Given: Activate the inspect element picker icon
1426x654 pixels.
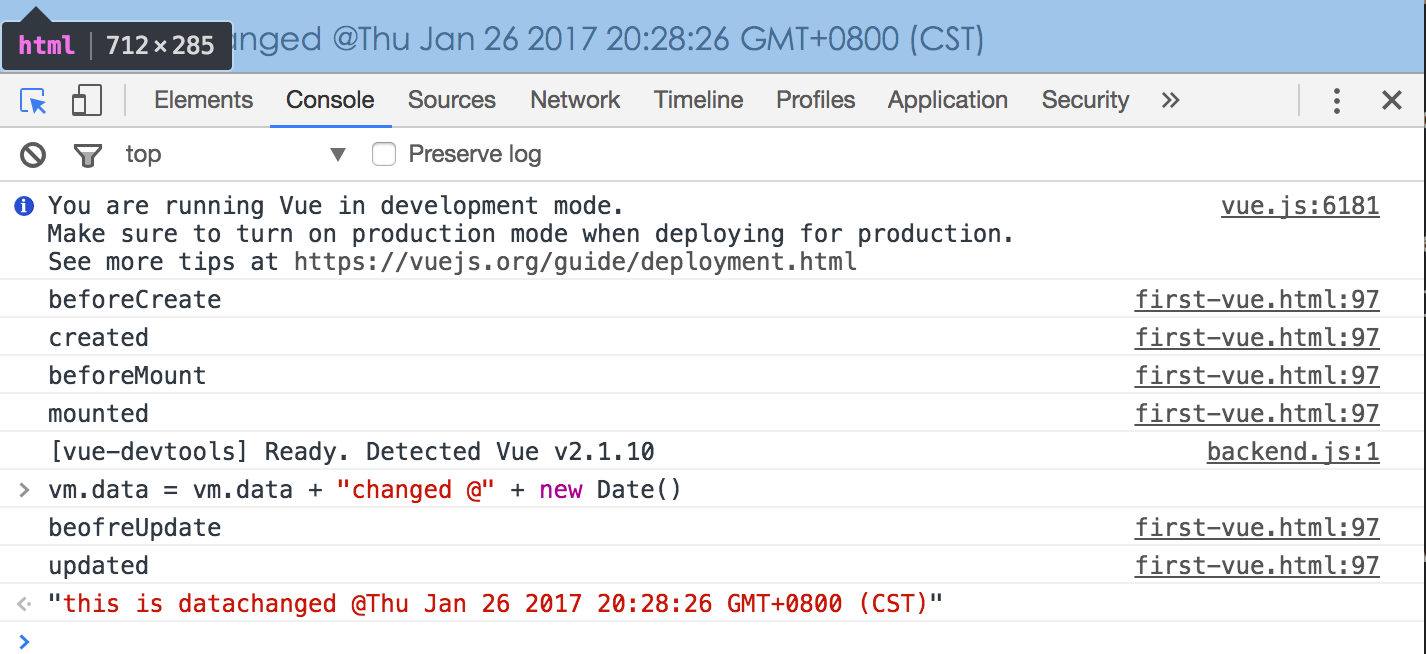Looking at the screenshot, I should tap(34, 101).
